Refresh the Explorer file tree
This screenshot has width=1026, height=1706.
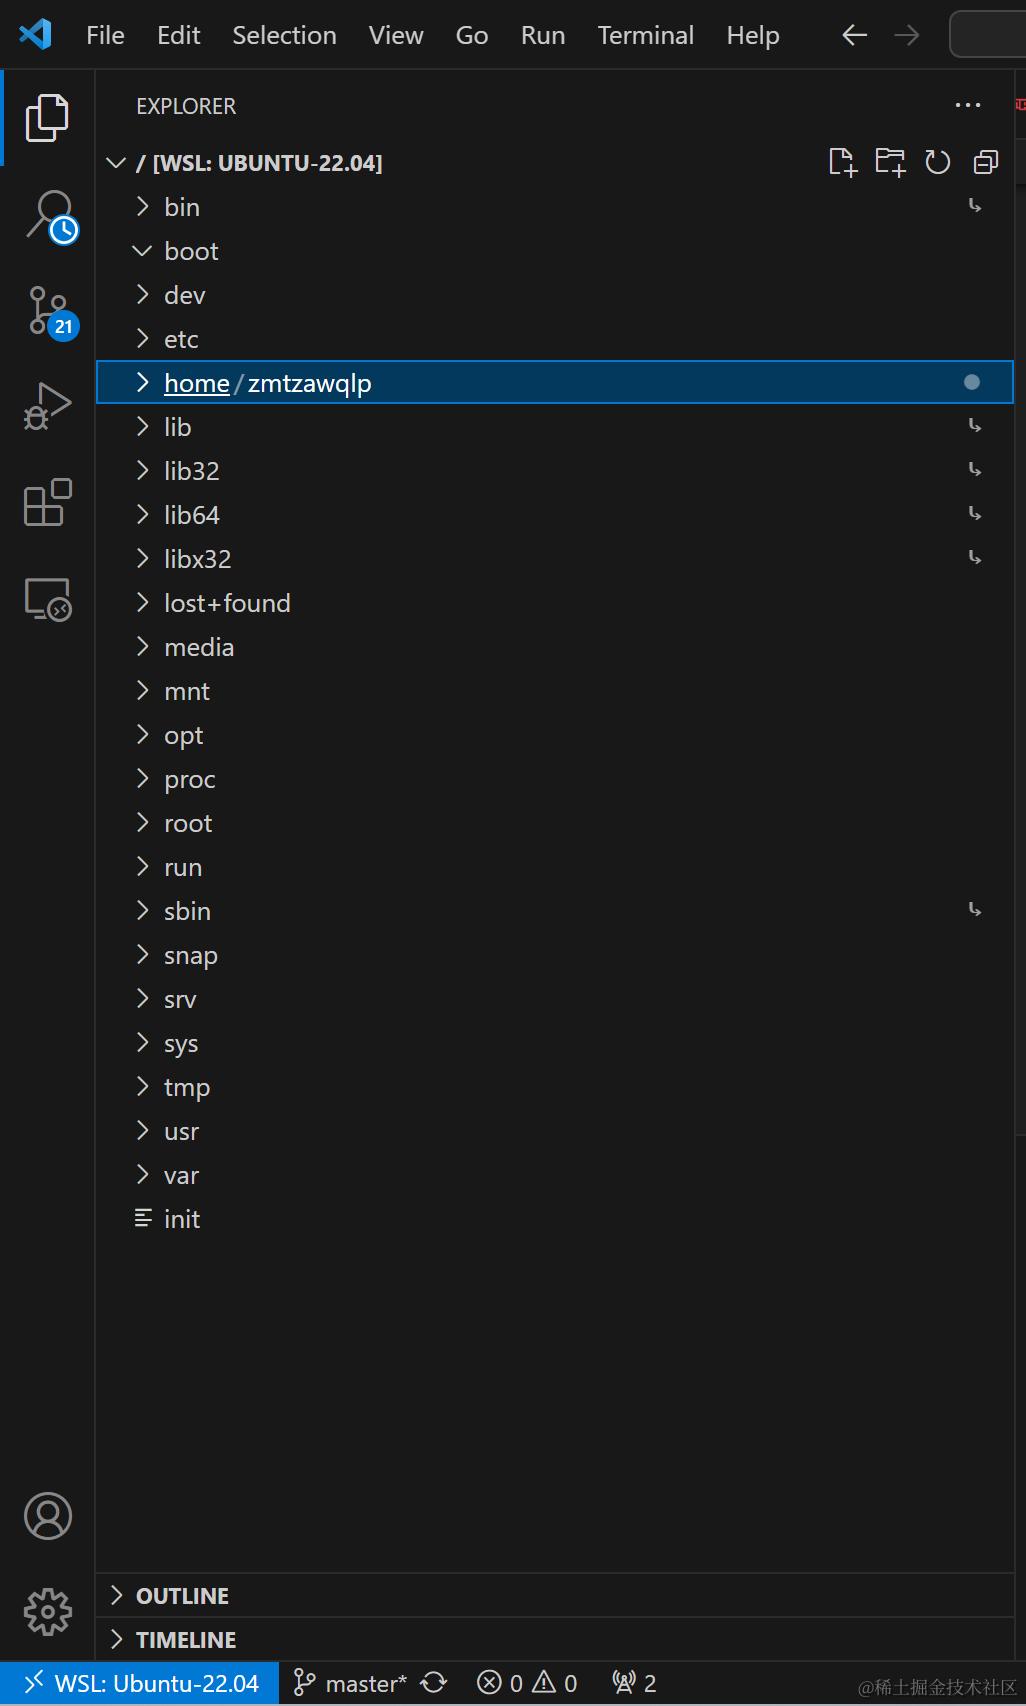[x=938, y=162]
